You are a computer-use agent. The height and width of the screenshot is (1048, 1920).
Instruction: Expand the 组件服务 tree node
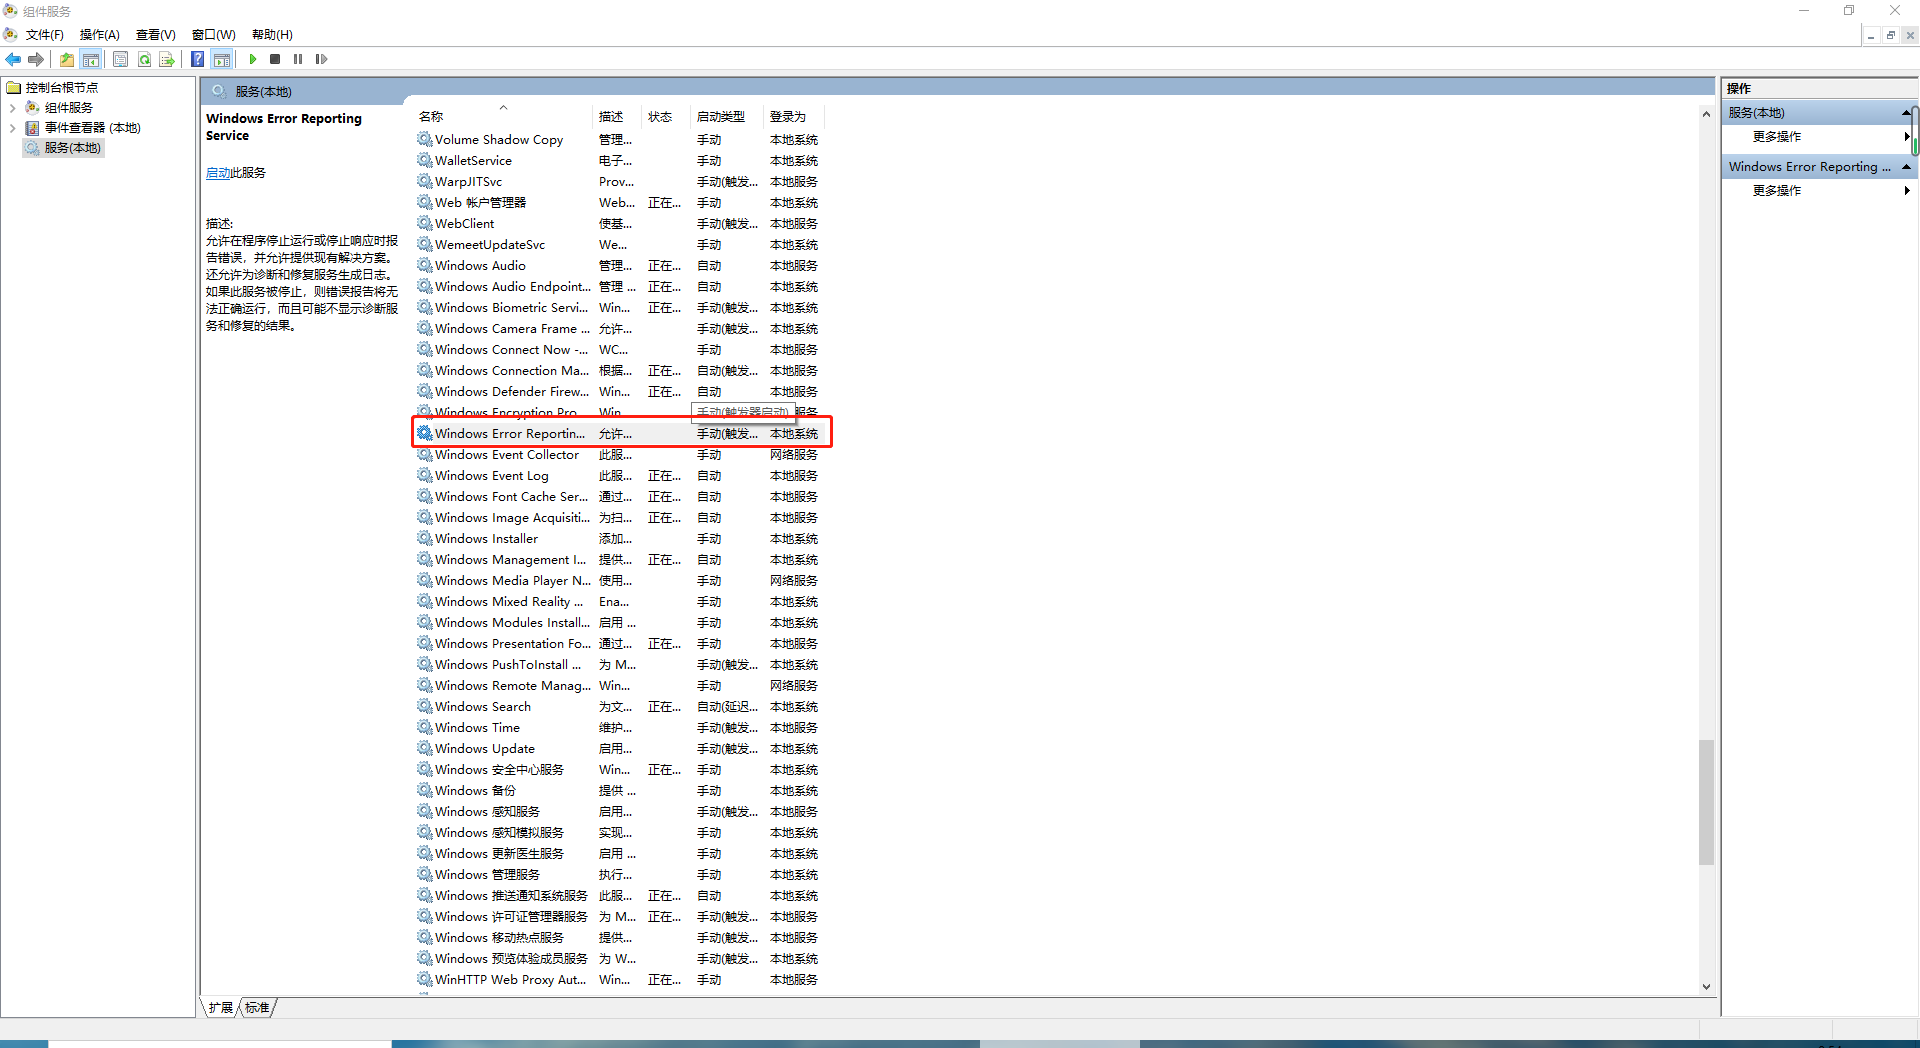click(12, 107)
